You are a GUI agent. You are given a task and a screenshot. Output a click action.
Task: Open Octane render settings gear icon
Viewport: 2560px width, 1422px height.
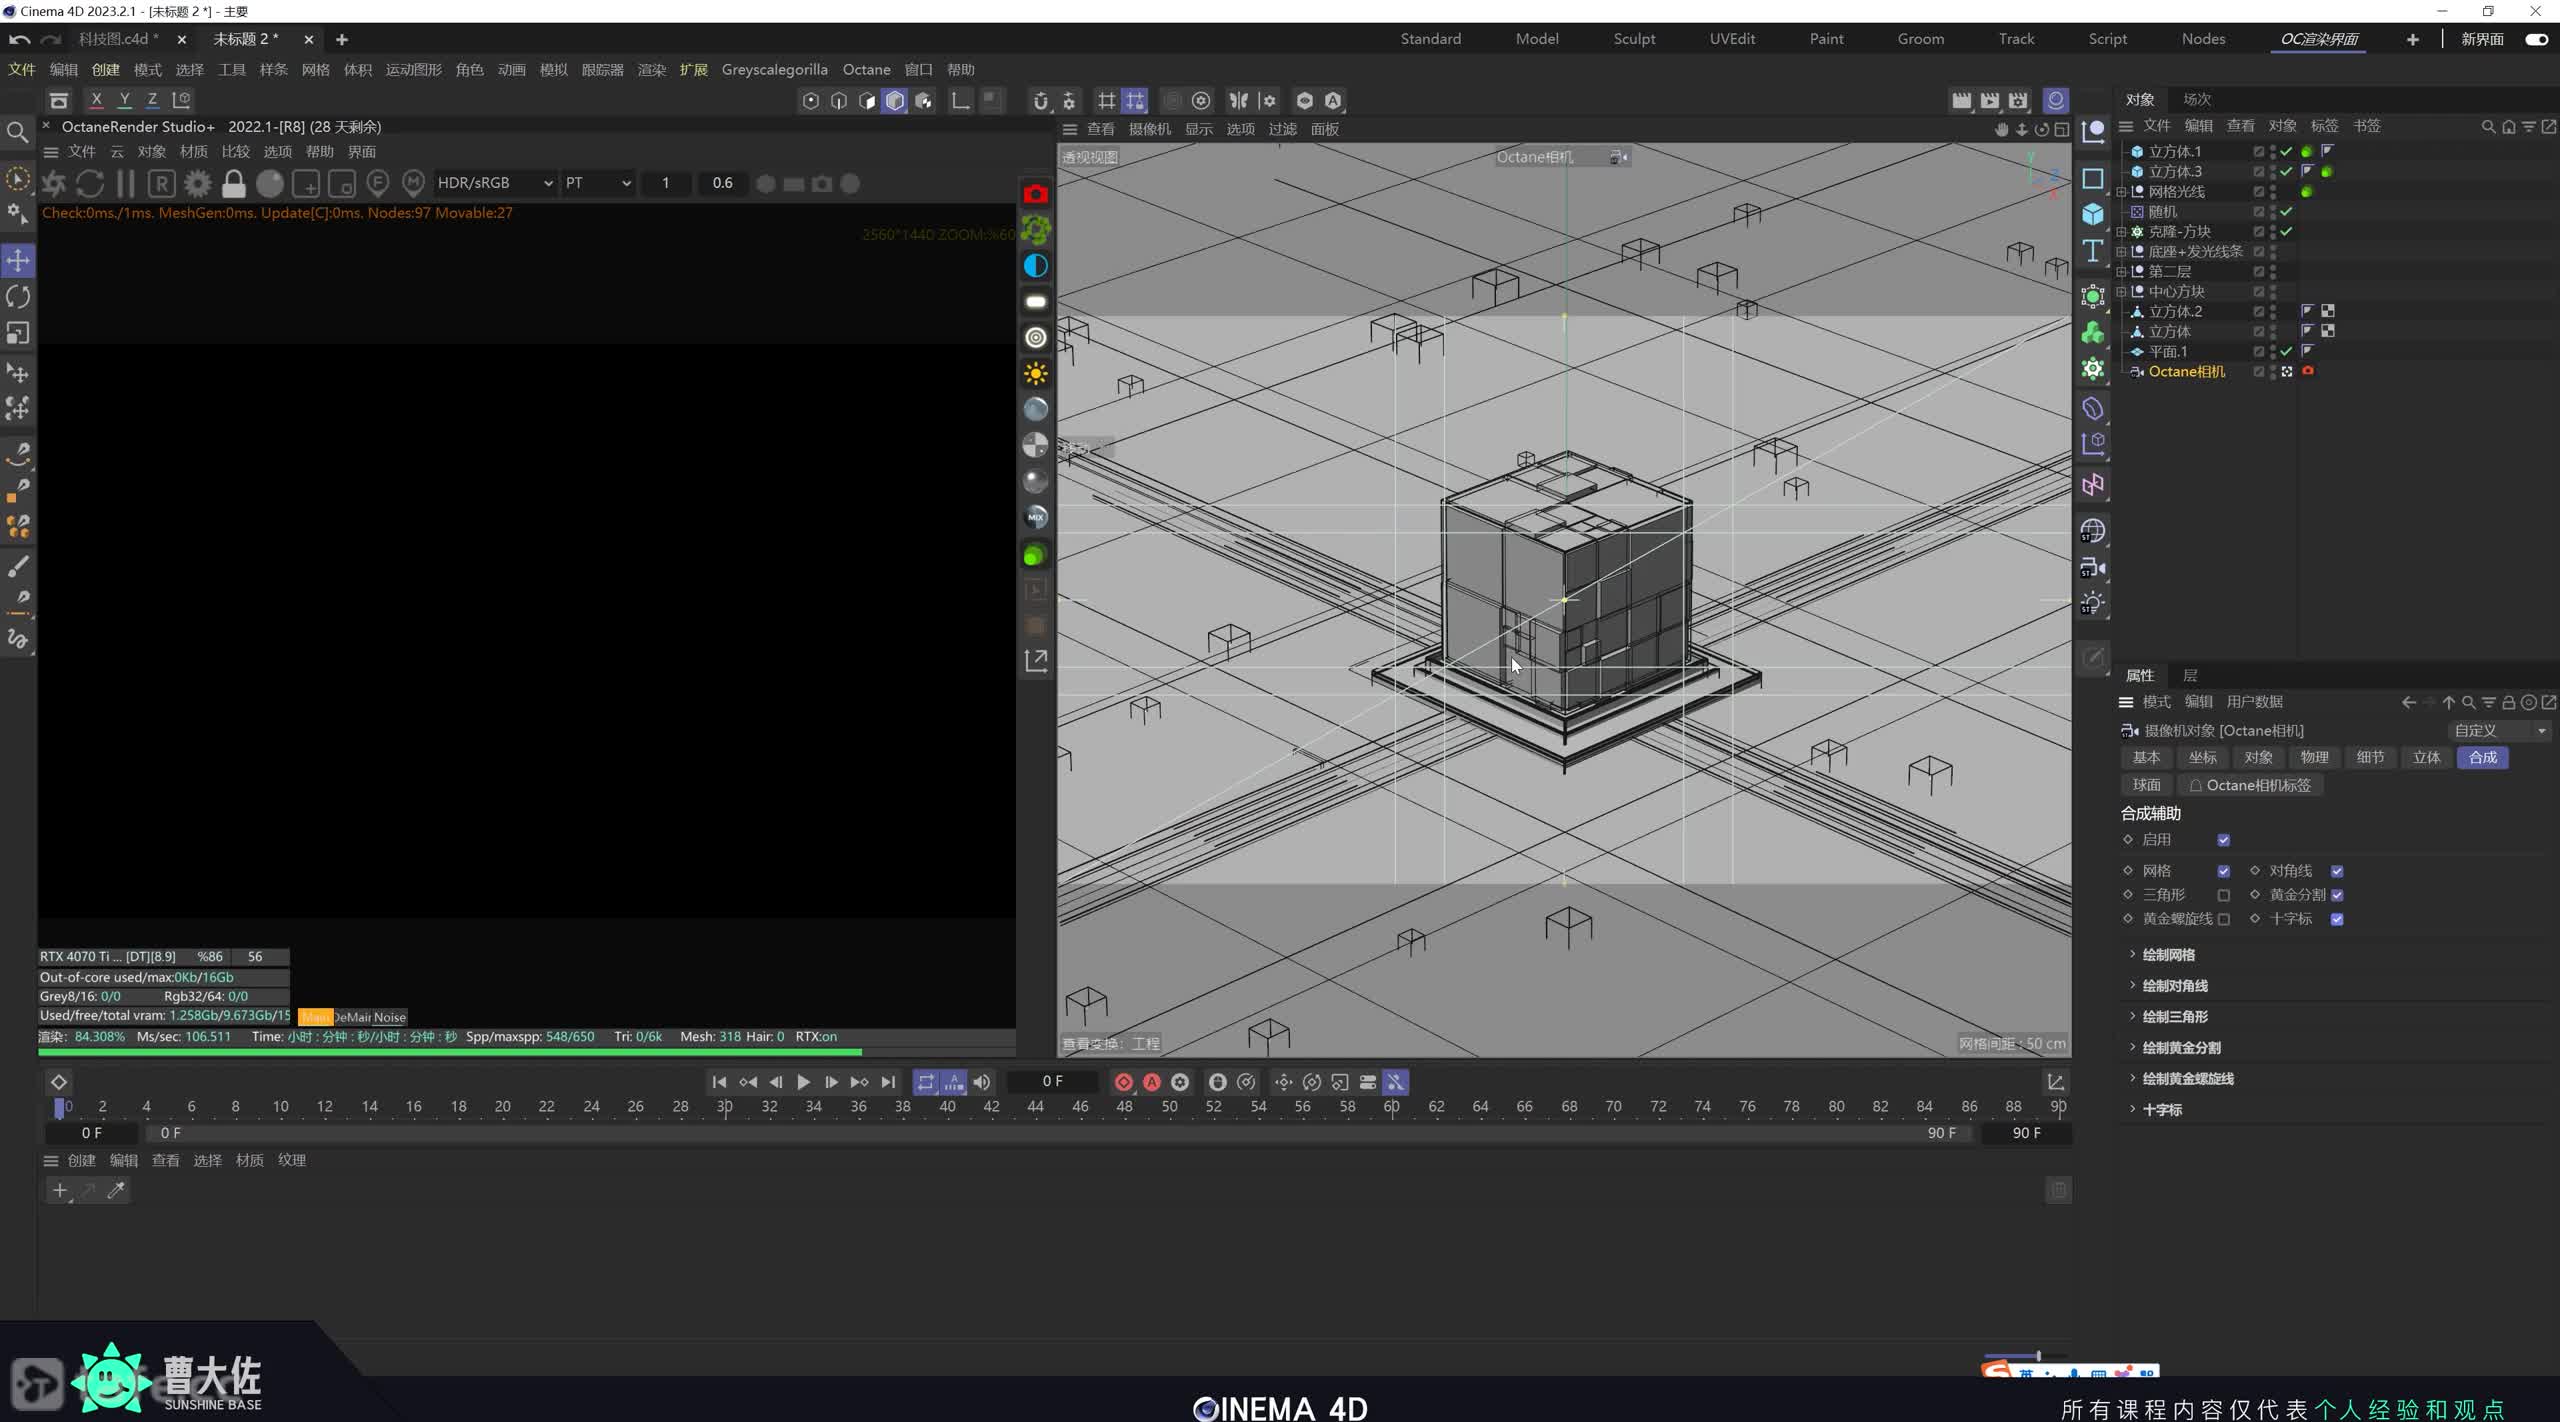click(x=198, y=184)
